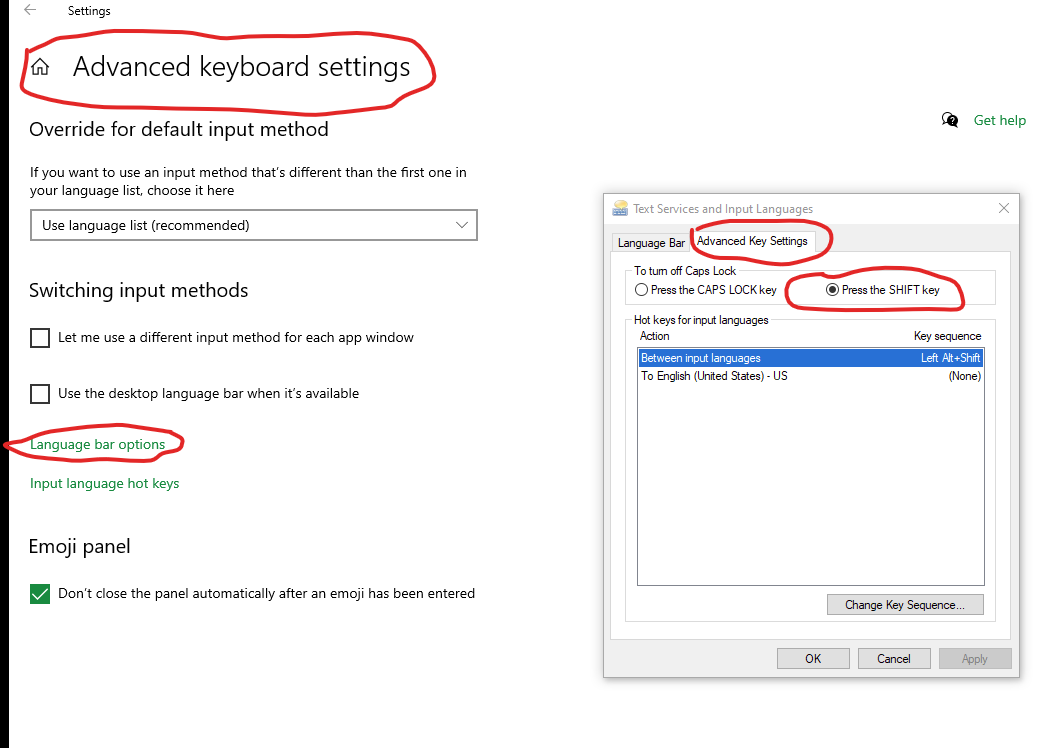Select To English (United States) - US hotkey row
The width and height of the screenshot is (1061, 748).
click(x=811, y=376)
